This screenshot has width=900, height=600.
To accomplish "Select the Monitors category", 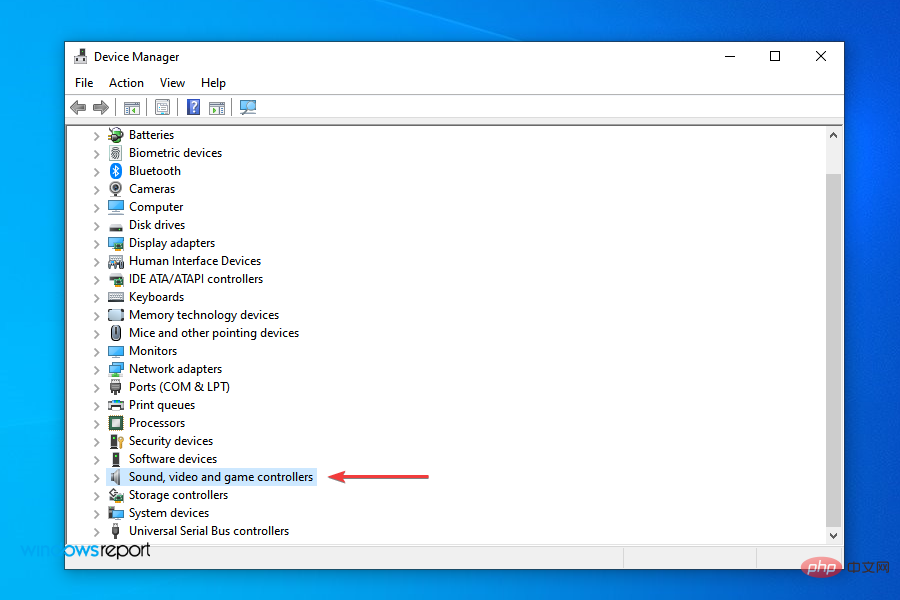I will [152, 350].
